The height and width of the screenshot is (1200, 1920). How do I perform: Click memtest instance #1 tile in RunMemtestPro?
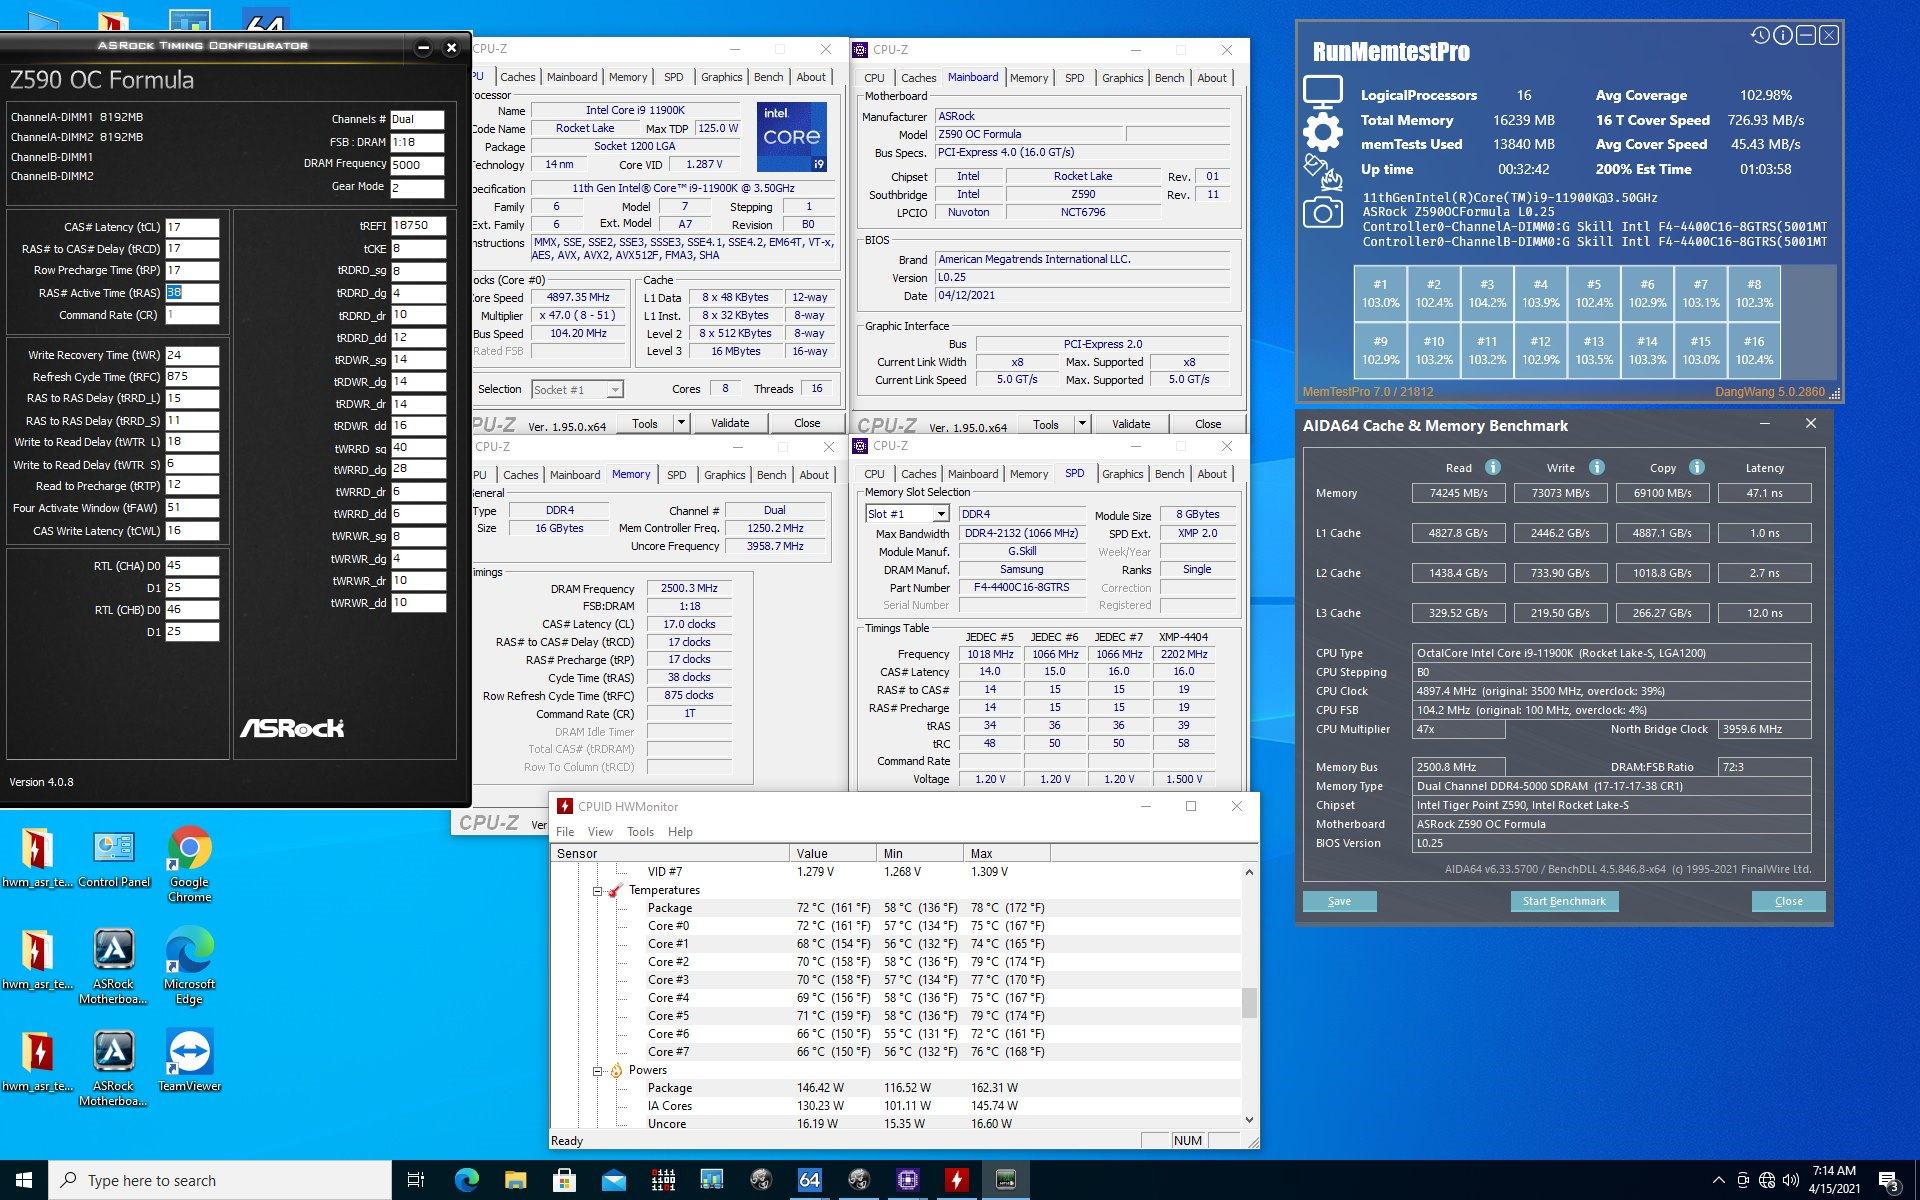tap(1380, 293)
